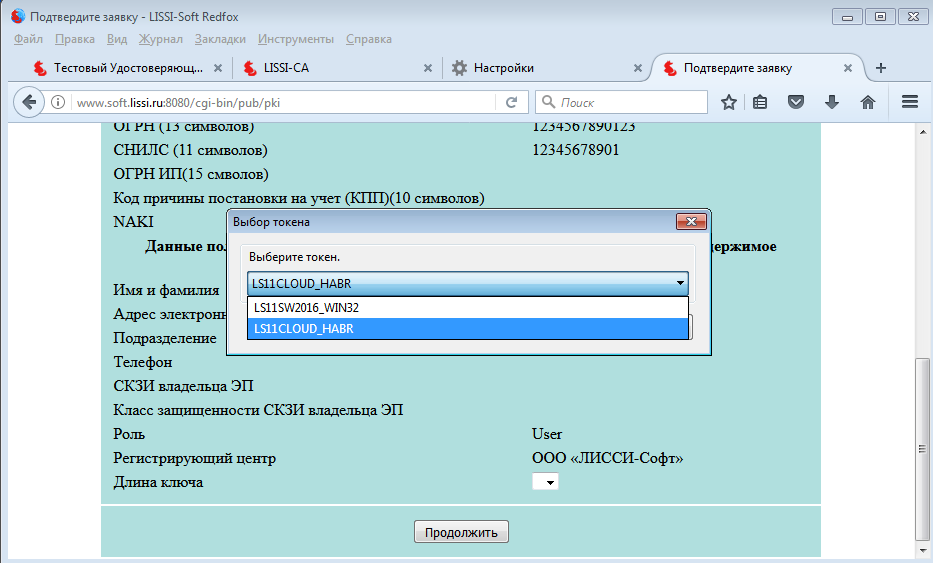Open the Вид menu

[x=117, y=39]
